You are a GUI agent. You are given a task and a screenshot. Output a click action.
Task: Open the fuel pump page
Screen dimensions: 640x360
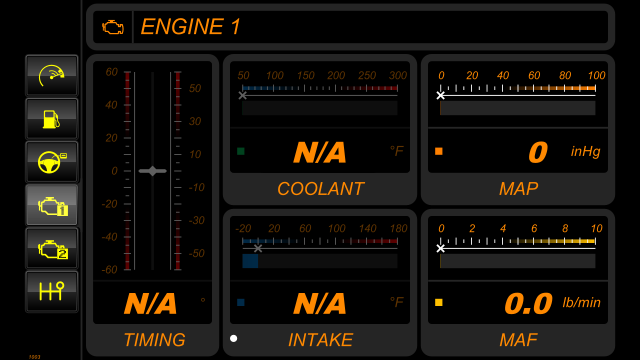(51, 119)
